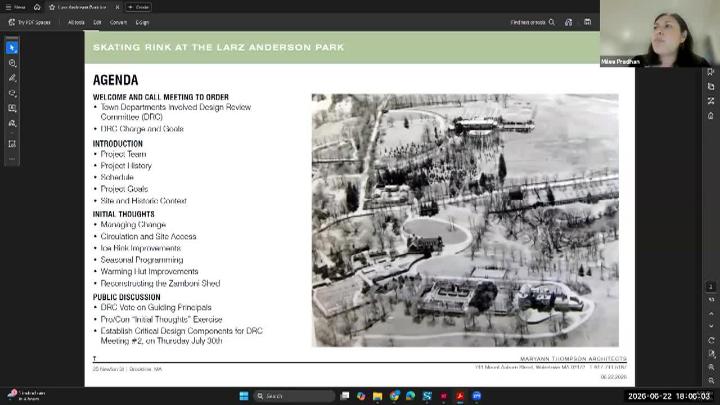Go to the previous page with up chevron
Viewport: 720px width, 405px height.
click(711, 314)
